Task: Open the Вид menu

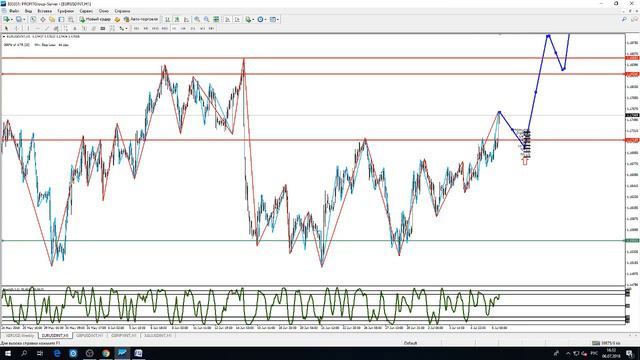Action: [x=28, y=11]
